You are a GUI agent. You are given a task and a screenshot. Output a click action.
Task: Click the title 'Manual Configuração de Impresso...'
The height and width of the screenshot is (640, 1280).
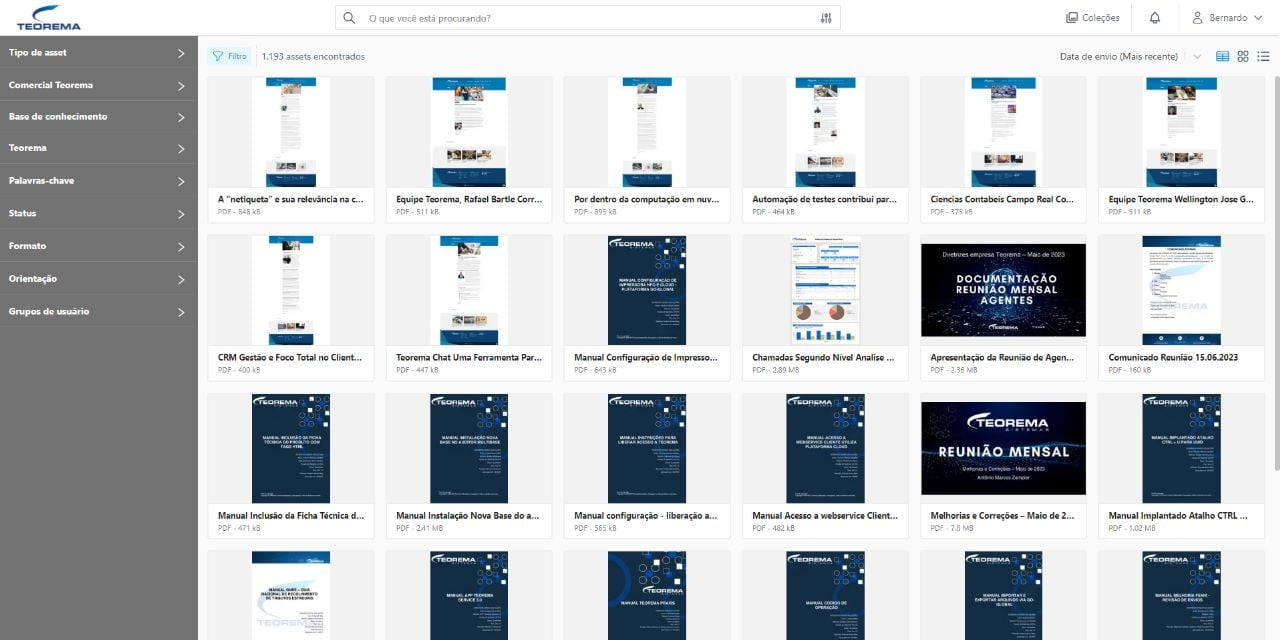pyautogui.click(x=646, y=357)
